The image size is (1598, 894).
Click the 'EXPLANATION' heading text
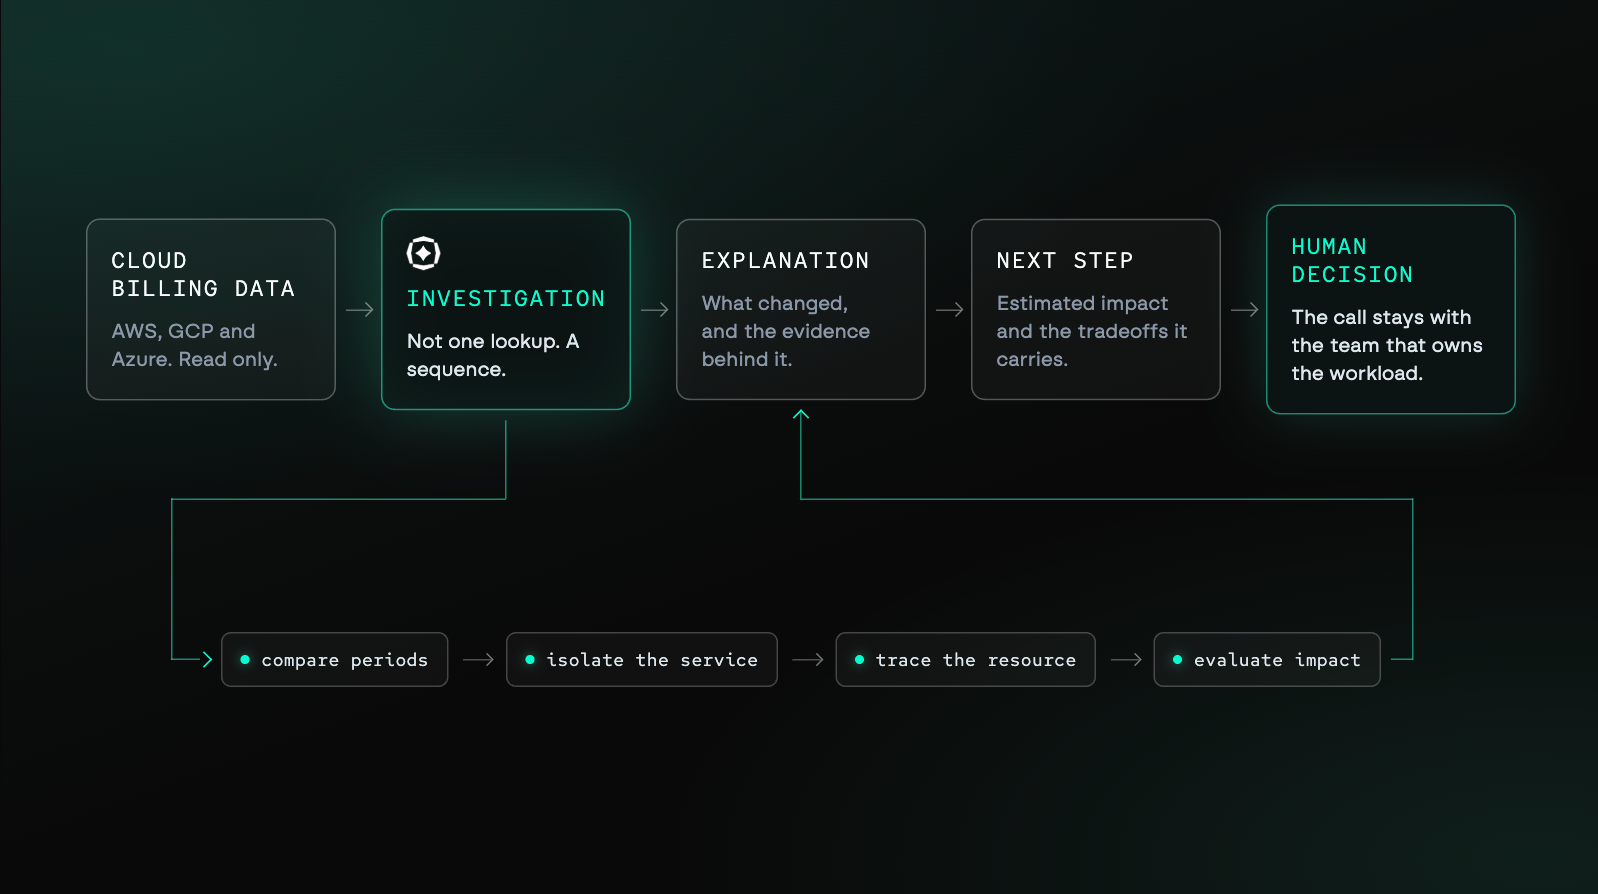coord(786,261)
